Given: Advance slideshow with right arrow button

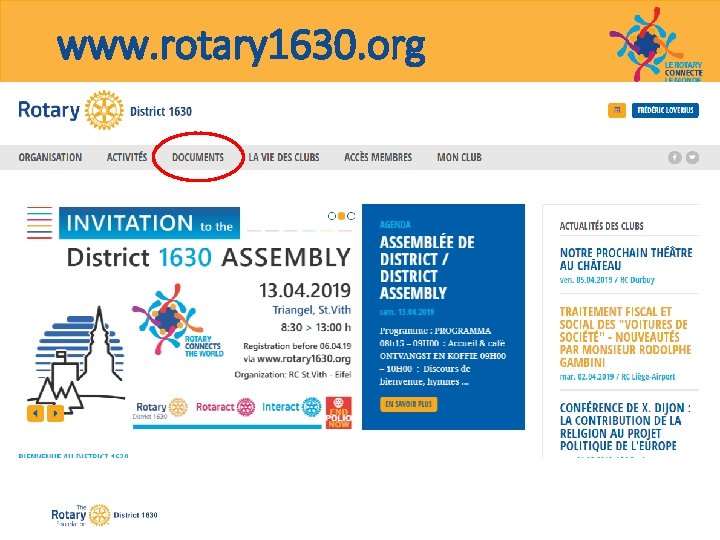Looking at the screenshot, I should coord(56,413).
